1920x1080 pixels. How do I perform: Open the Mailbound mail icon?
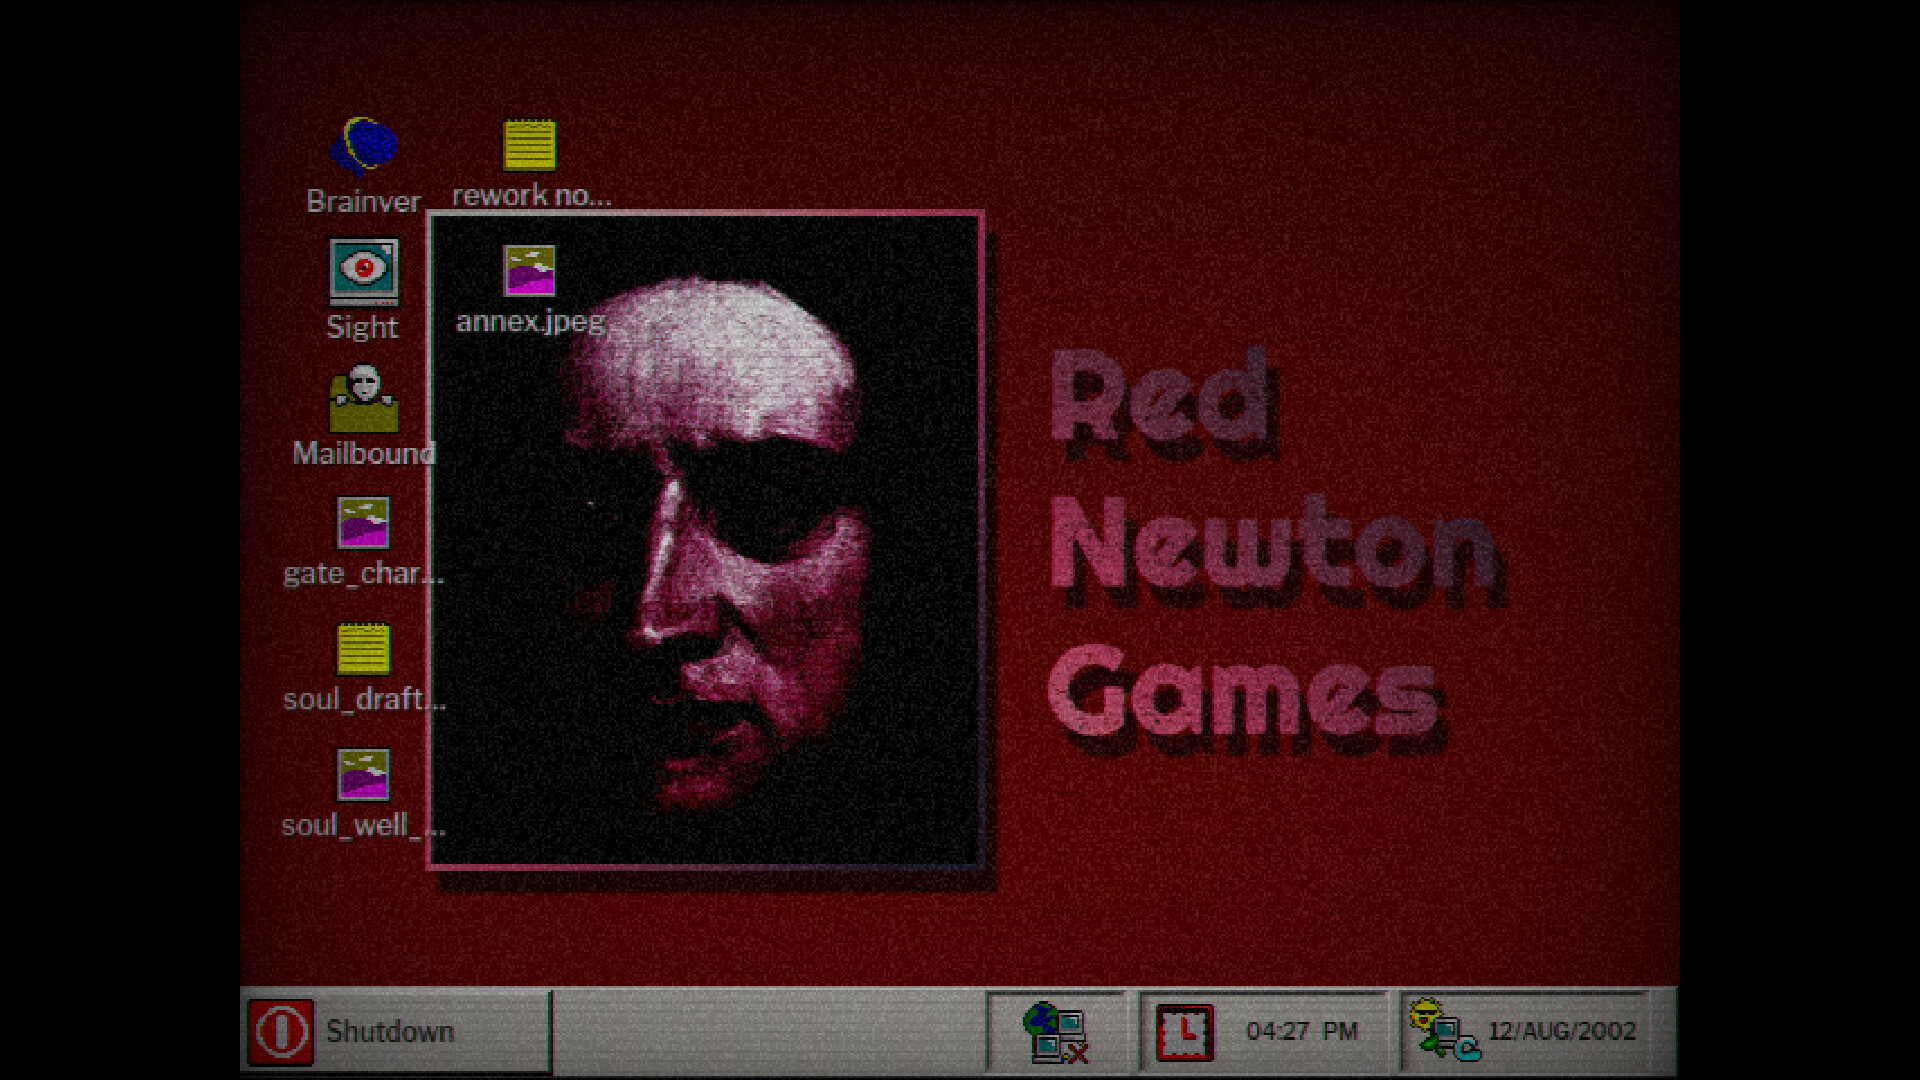[364, 398]
